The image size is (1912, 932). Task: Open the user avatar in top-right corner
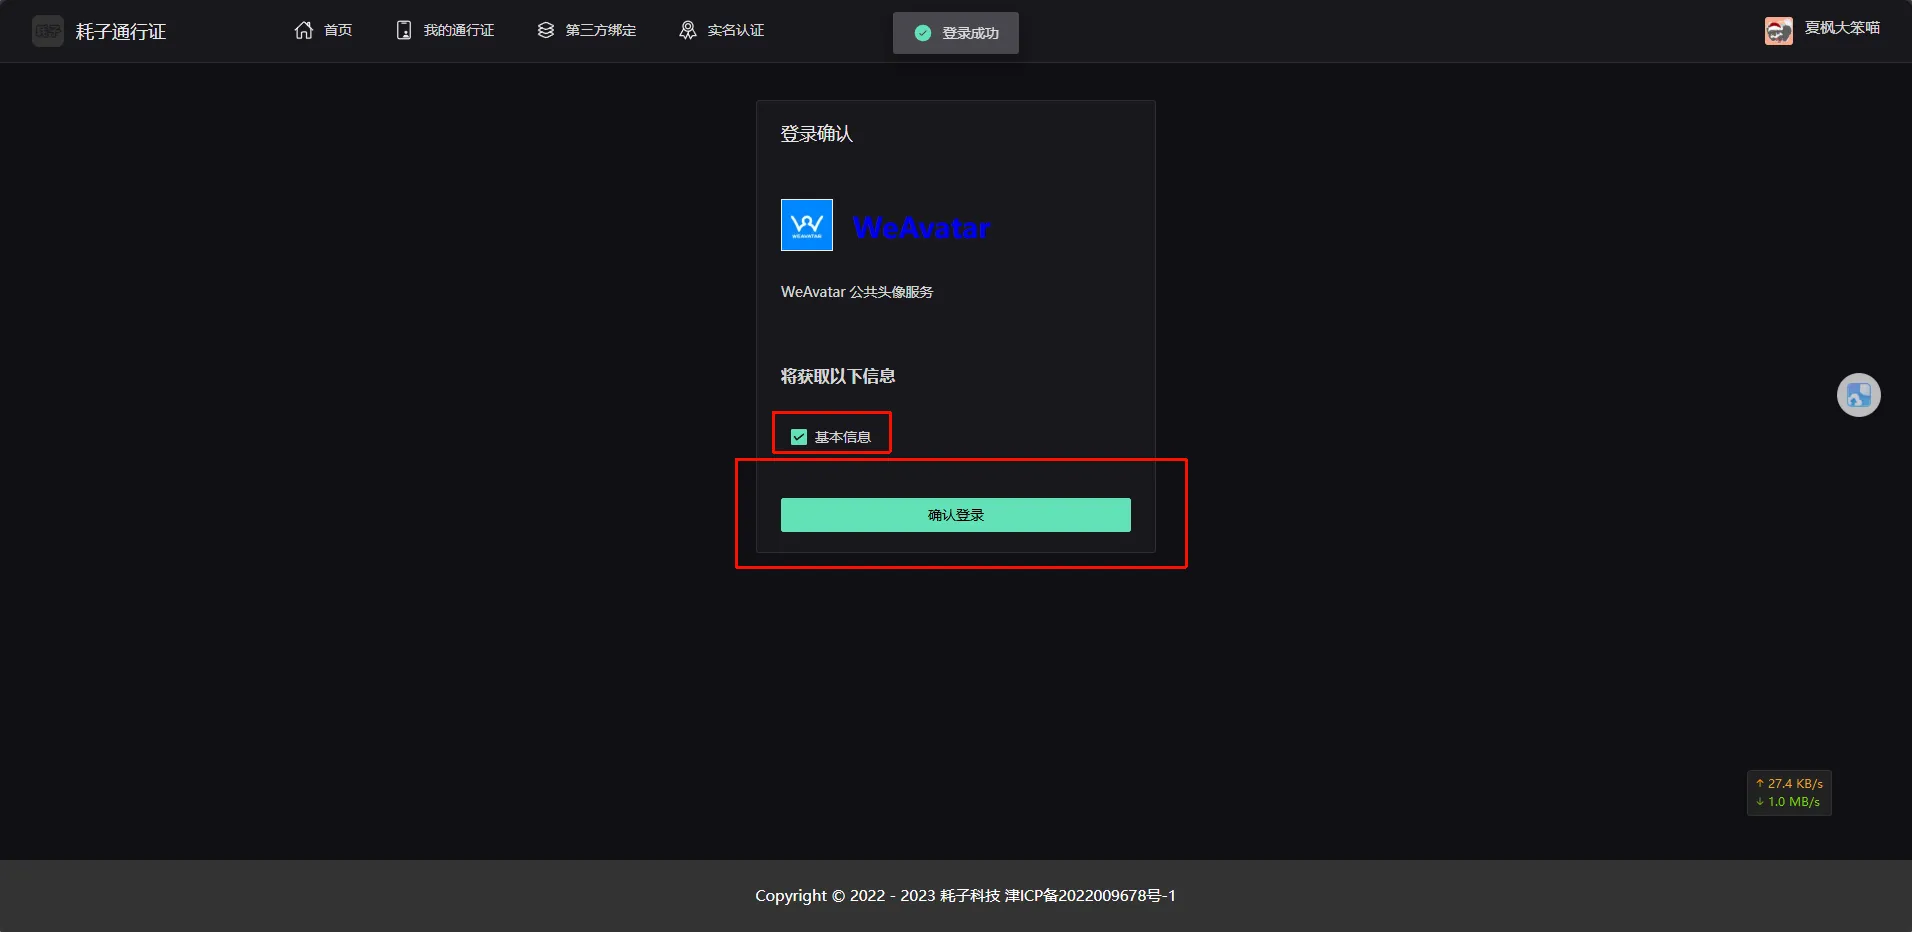(x=1778, y=31)
